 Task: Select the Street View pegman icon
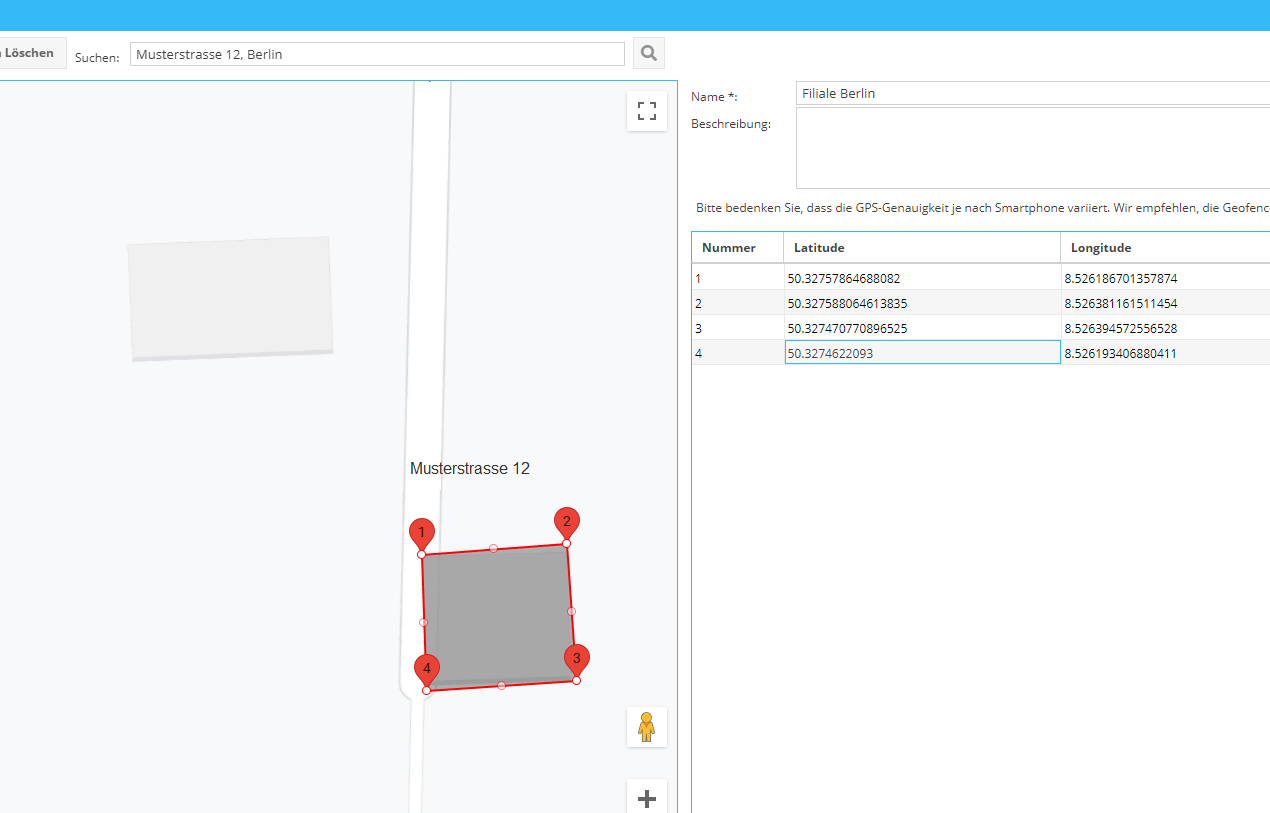point(646,727)
